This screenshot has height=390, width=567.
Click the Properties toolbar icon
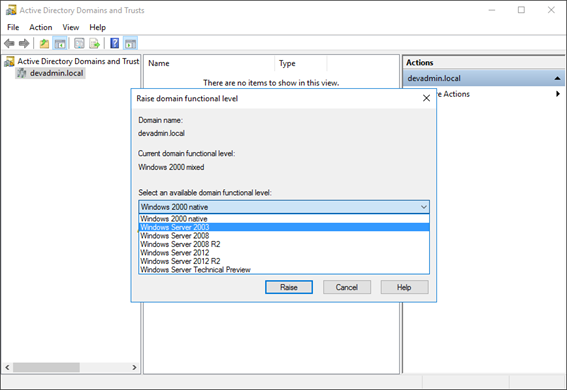[x=79, y=44]
